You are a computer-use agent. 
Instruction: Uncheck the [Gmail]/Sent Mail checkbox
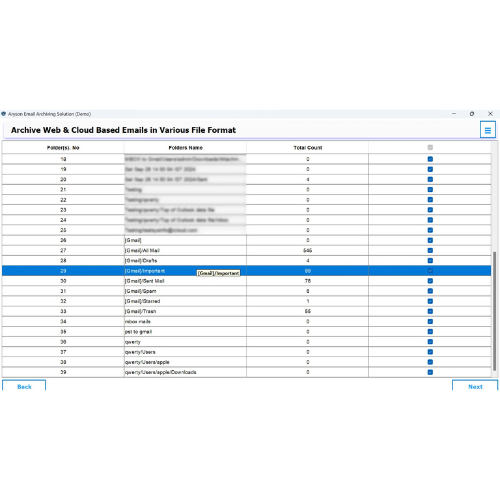click(430, 281)
